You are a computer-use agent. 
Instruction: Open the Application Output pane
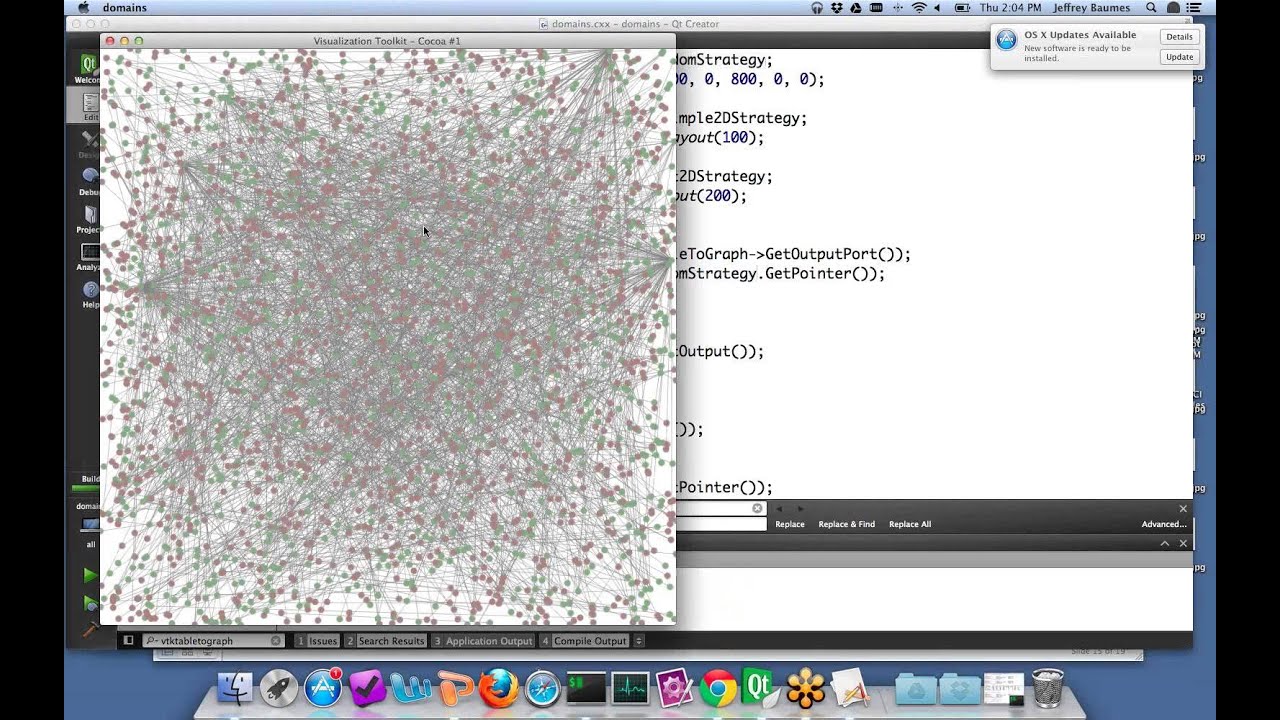[x=482, y=640]
